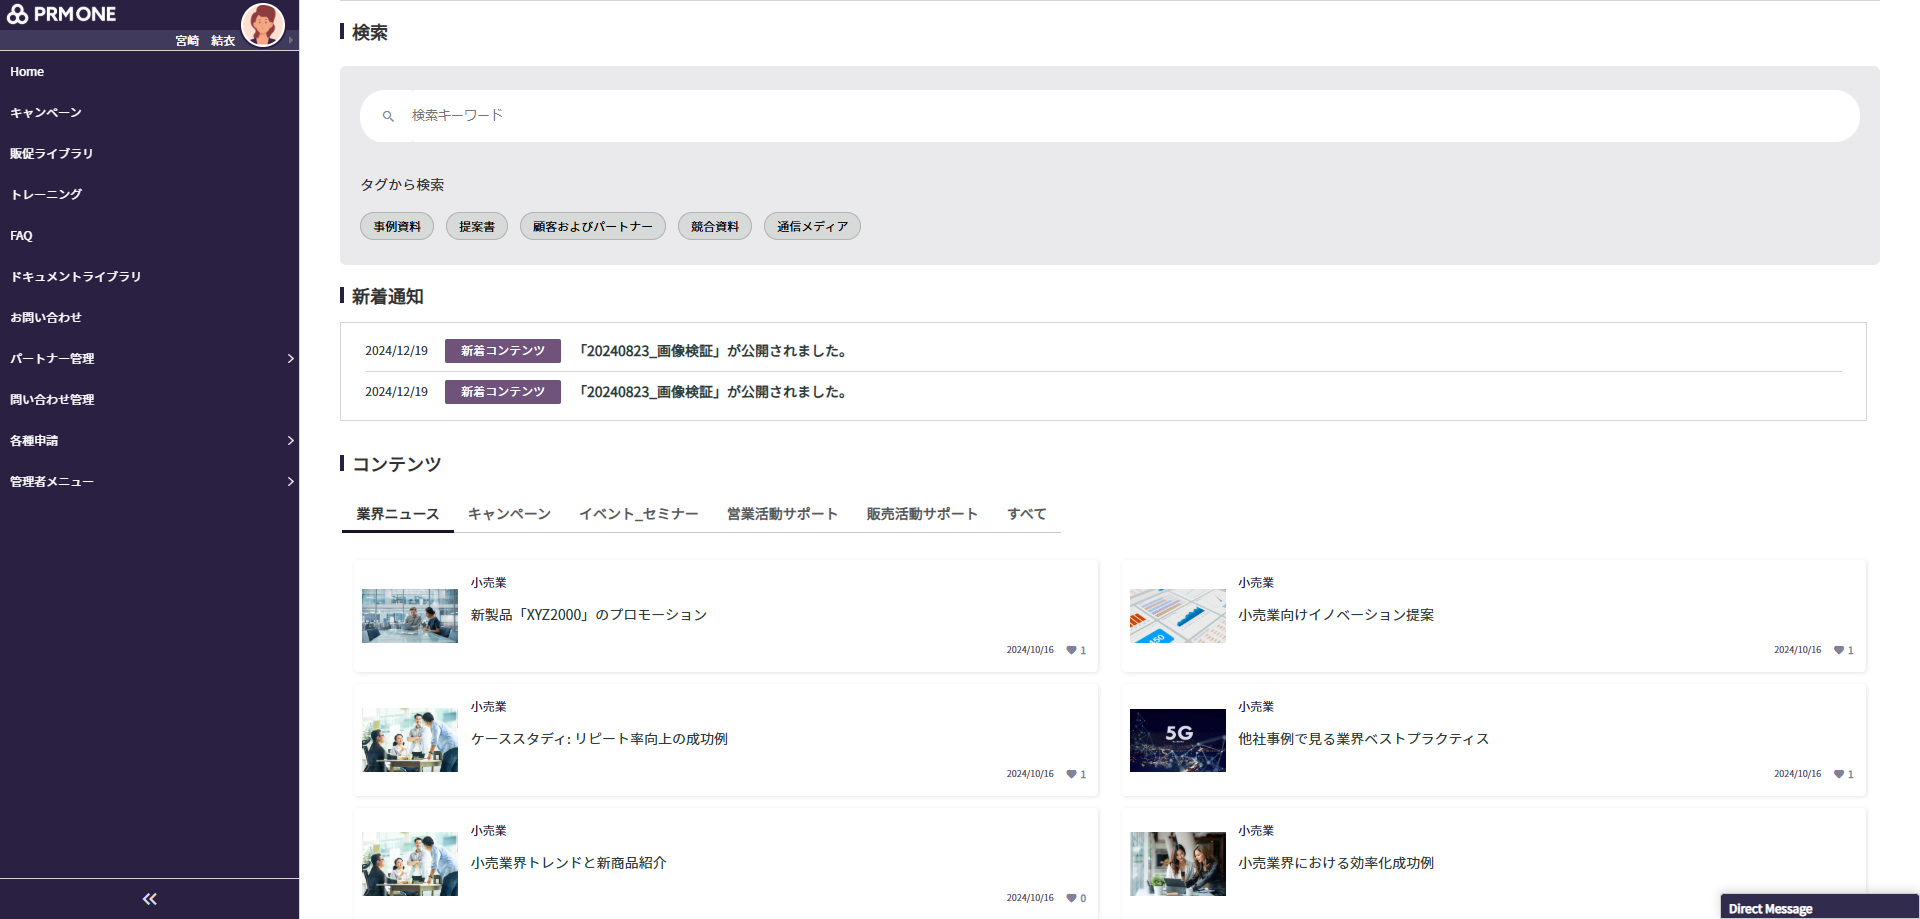Switch to the キャンペーン content tab
Screen dimensions: 1920x919
point(508,513)
